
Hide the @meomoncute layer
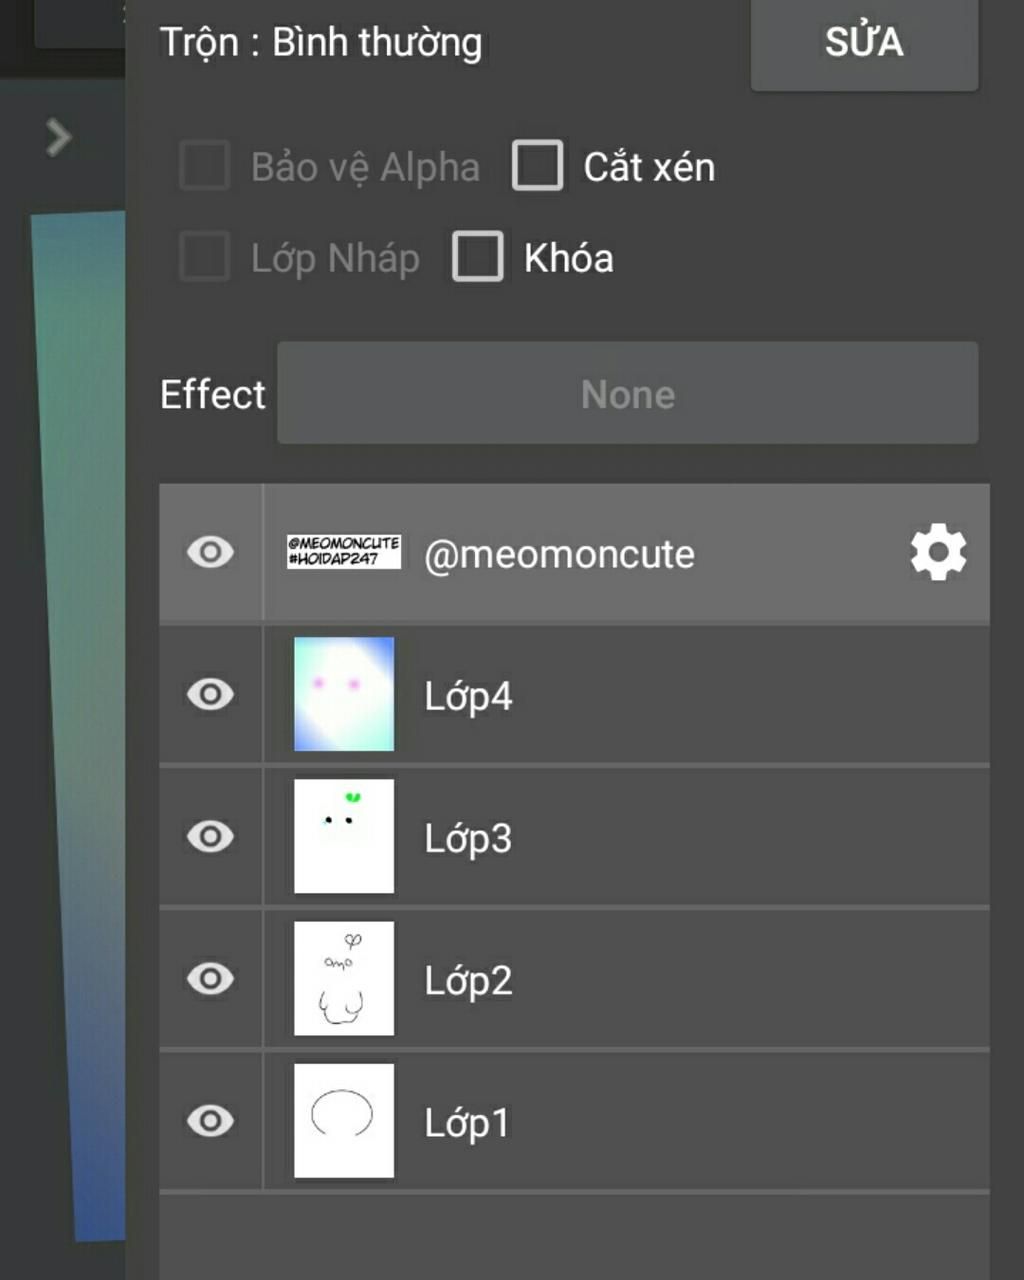click(210, 552)
